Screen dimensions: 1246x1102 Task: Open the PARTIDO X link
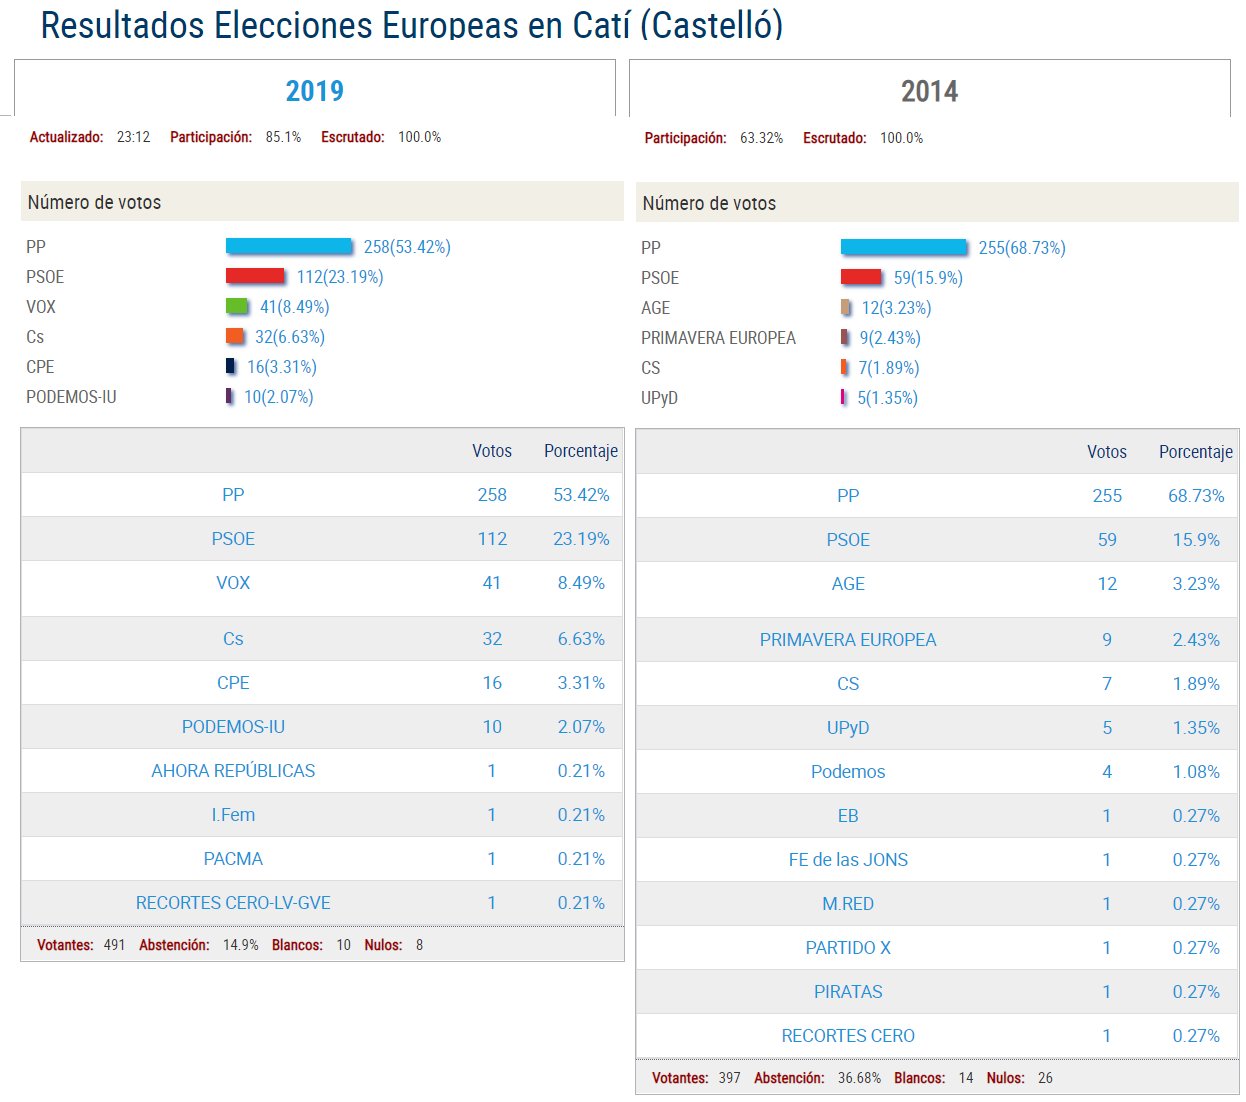[848, 948]
